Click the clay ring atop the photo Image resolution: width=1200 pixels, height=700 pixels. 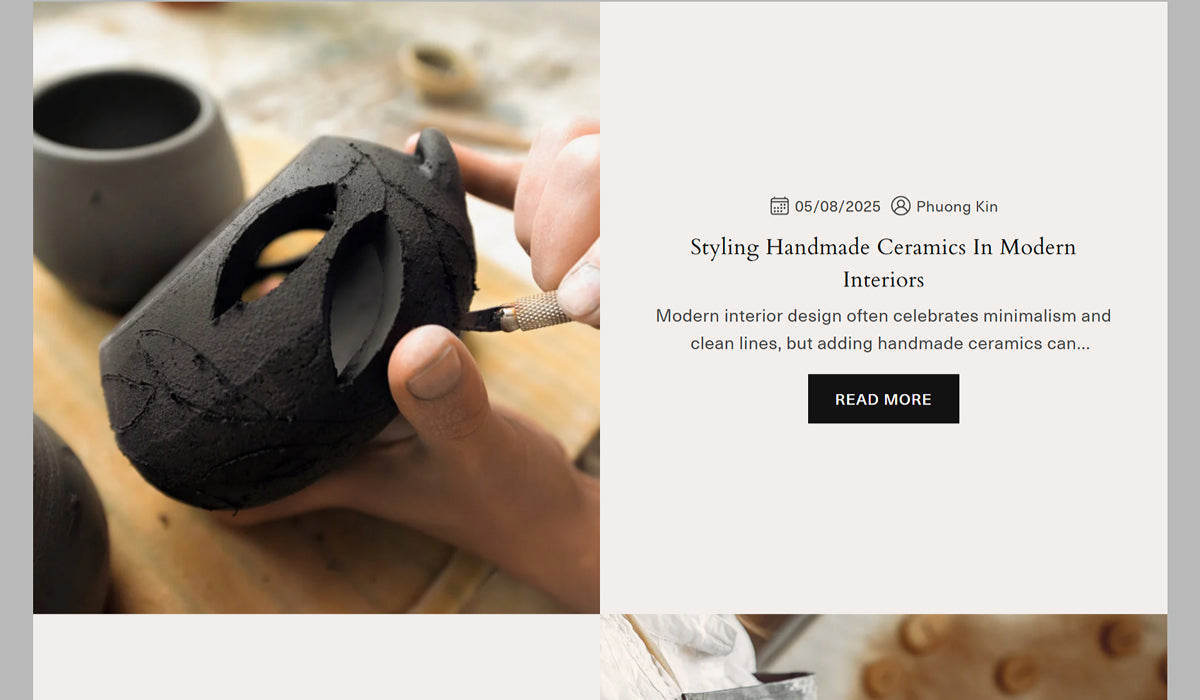[437, 68]
